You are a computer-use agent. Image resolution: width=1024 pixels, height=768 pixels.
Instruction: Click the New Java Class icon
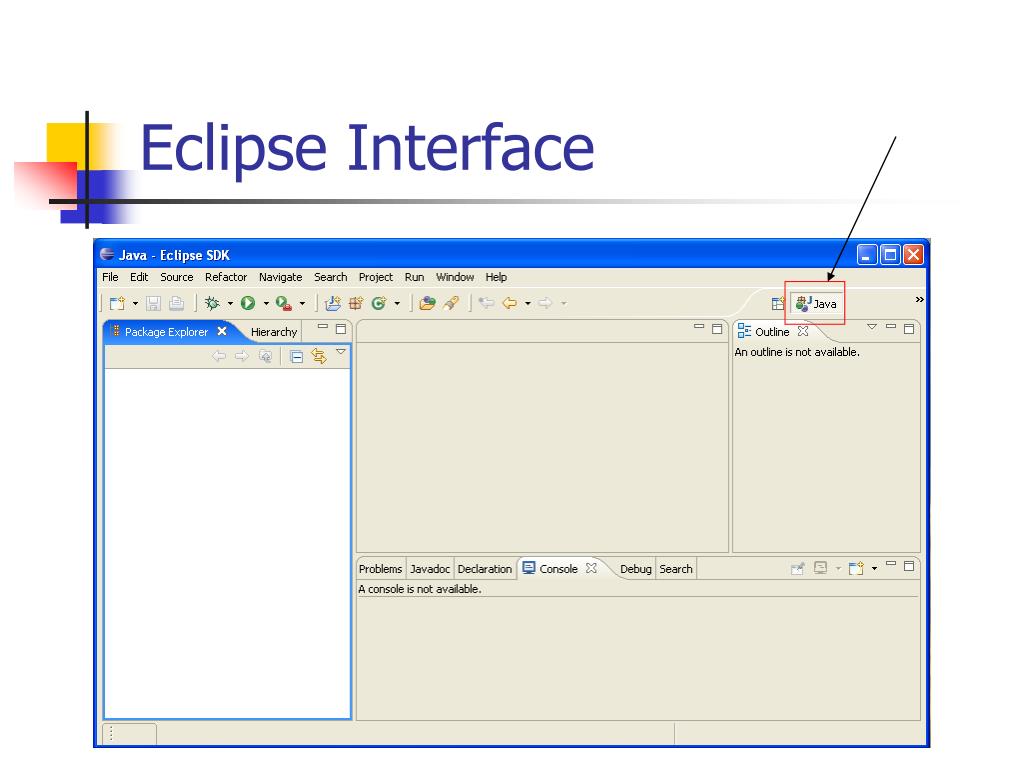(x=379, y=303)
